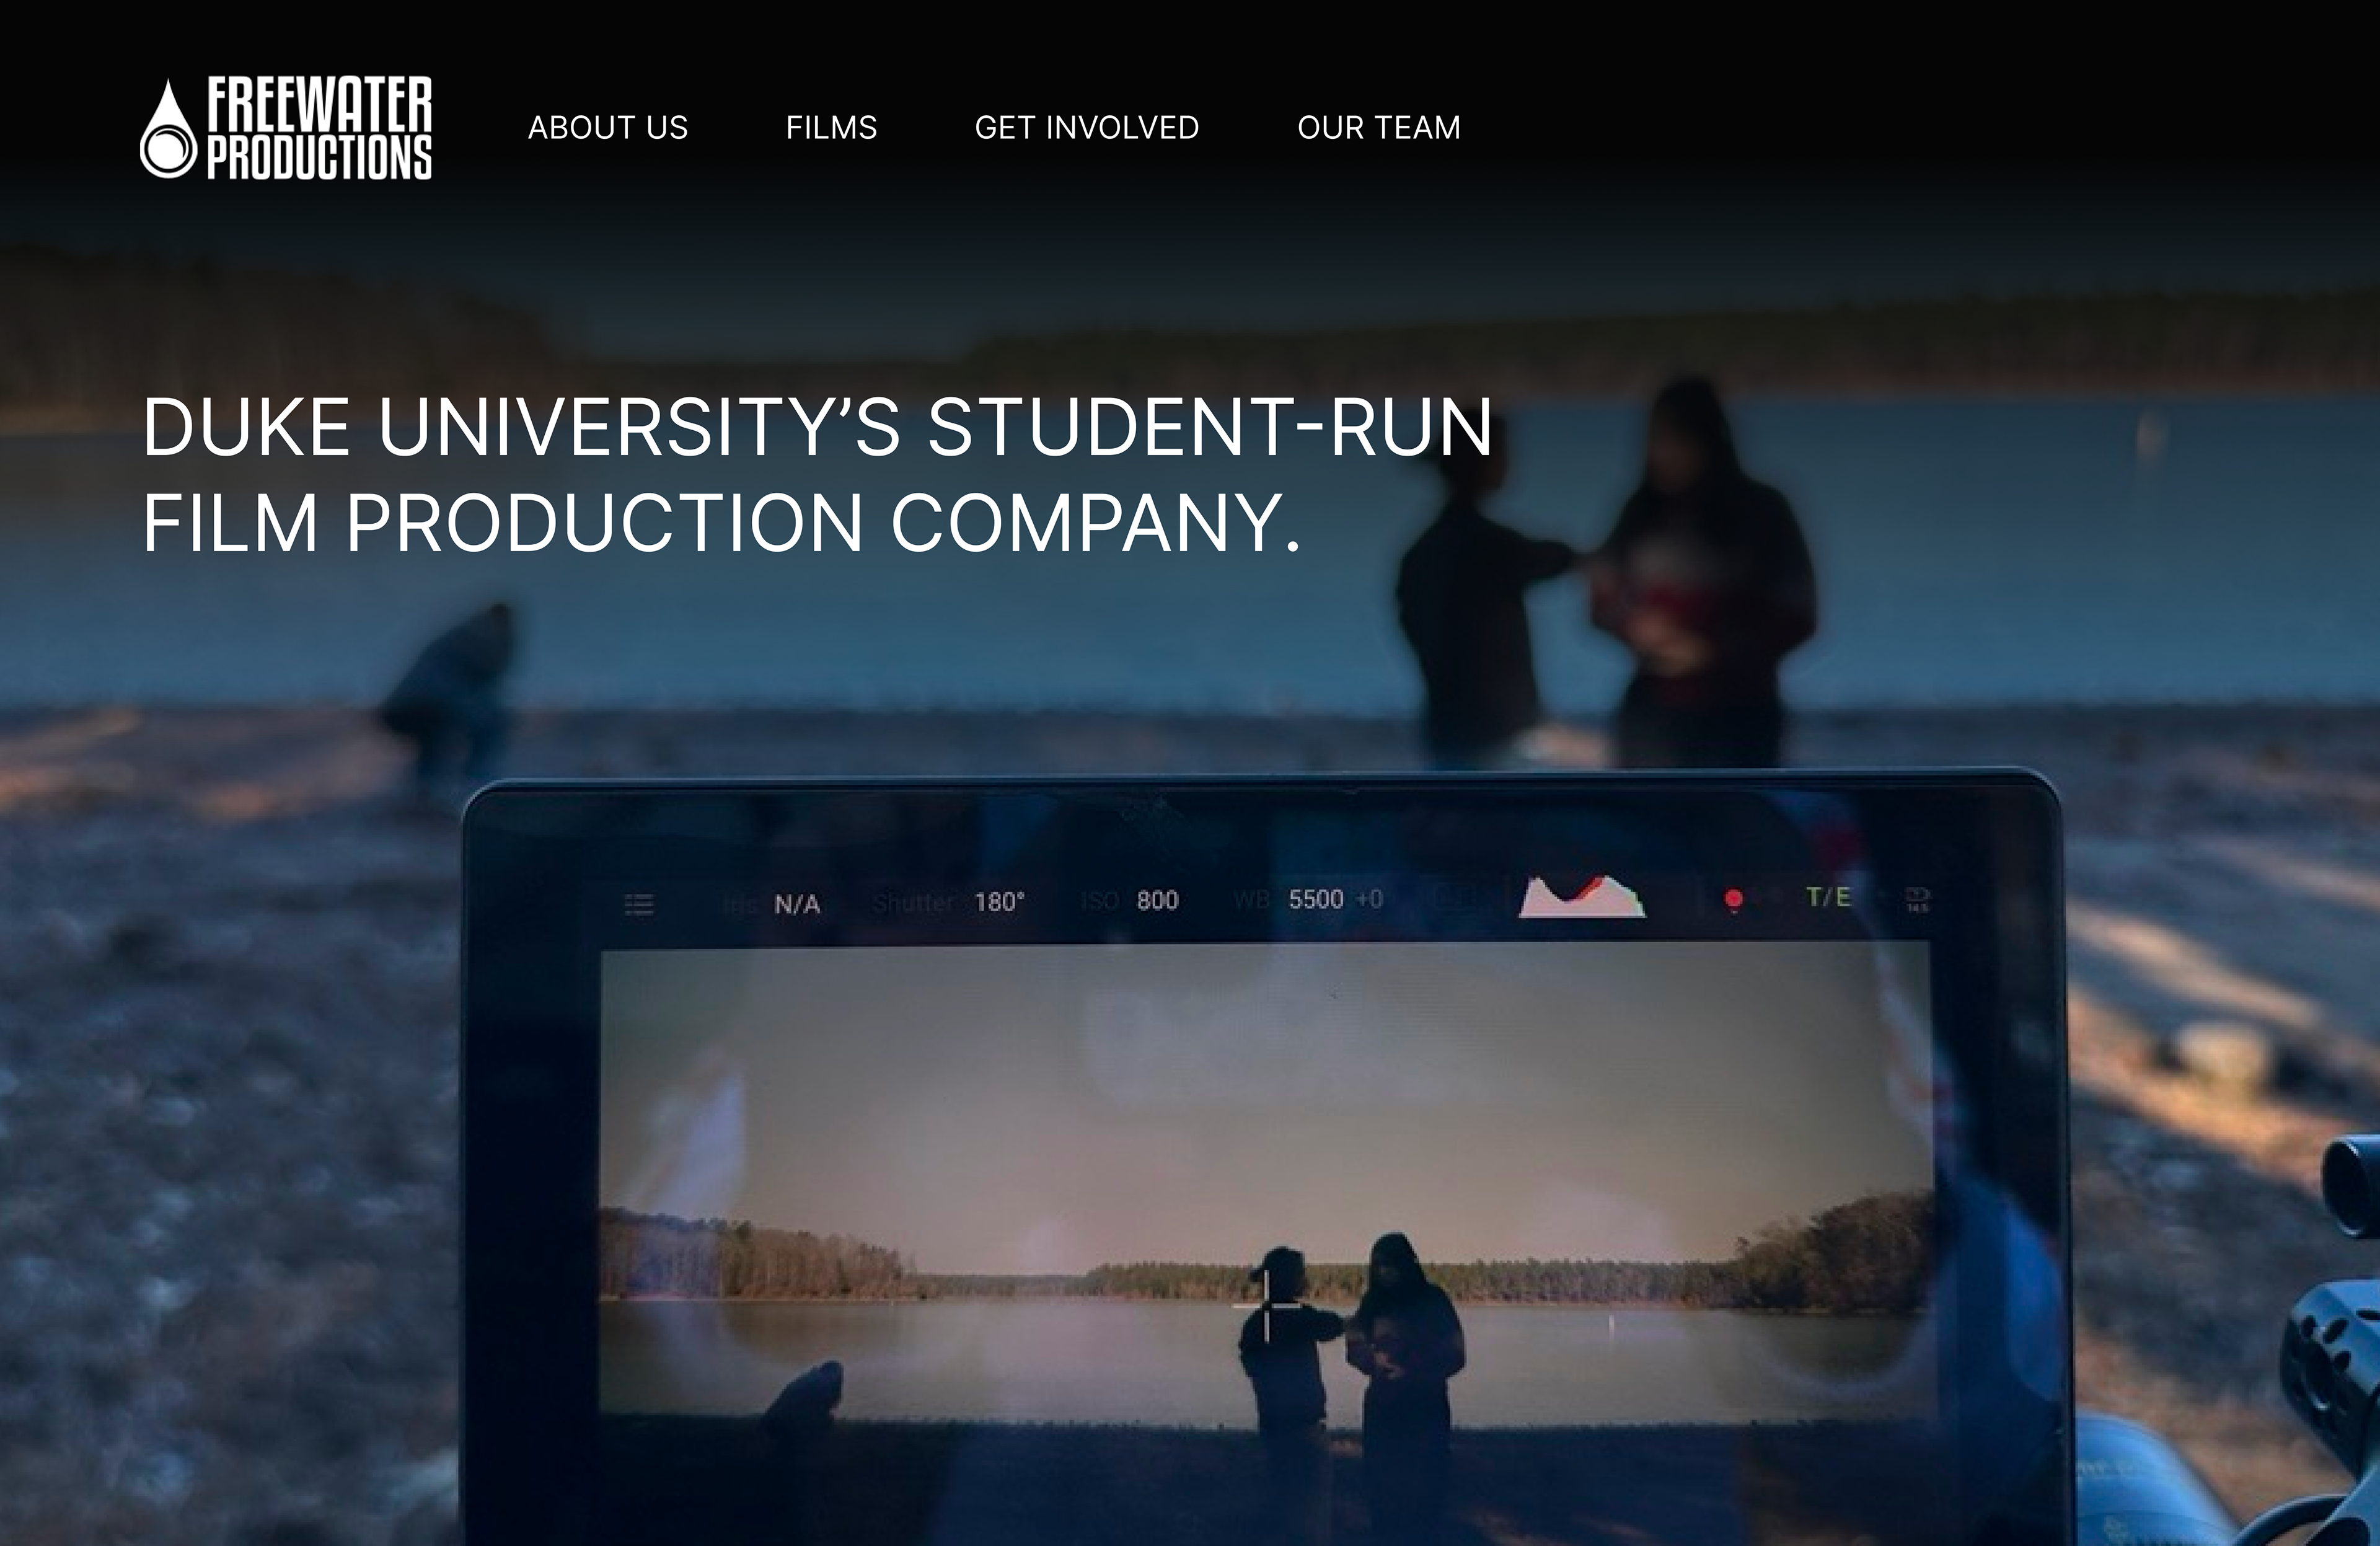
Task: Tap the monitor's hamburger list menu icon
Action: 639,905
